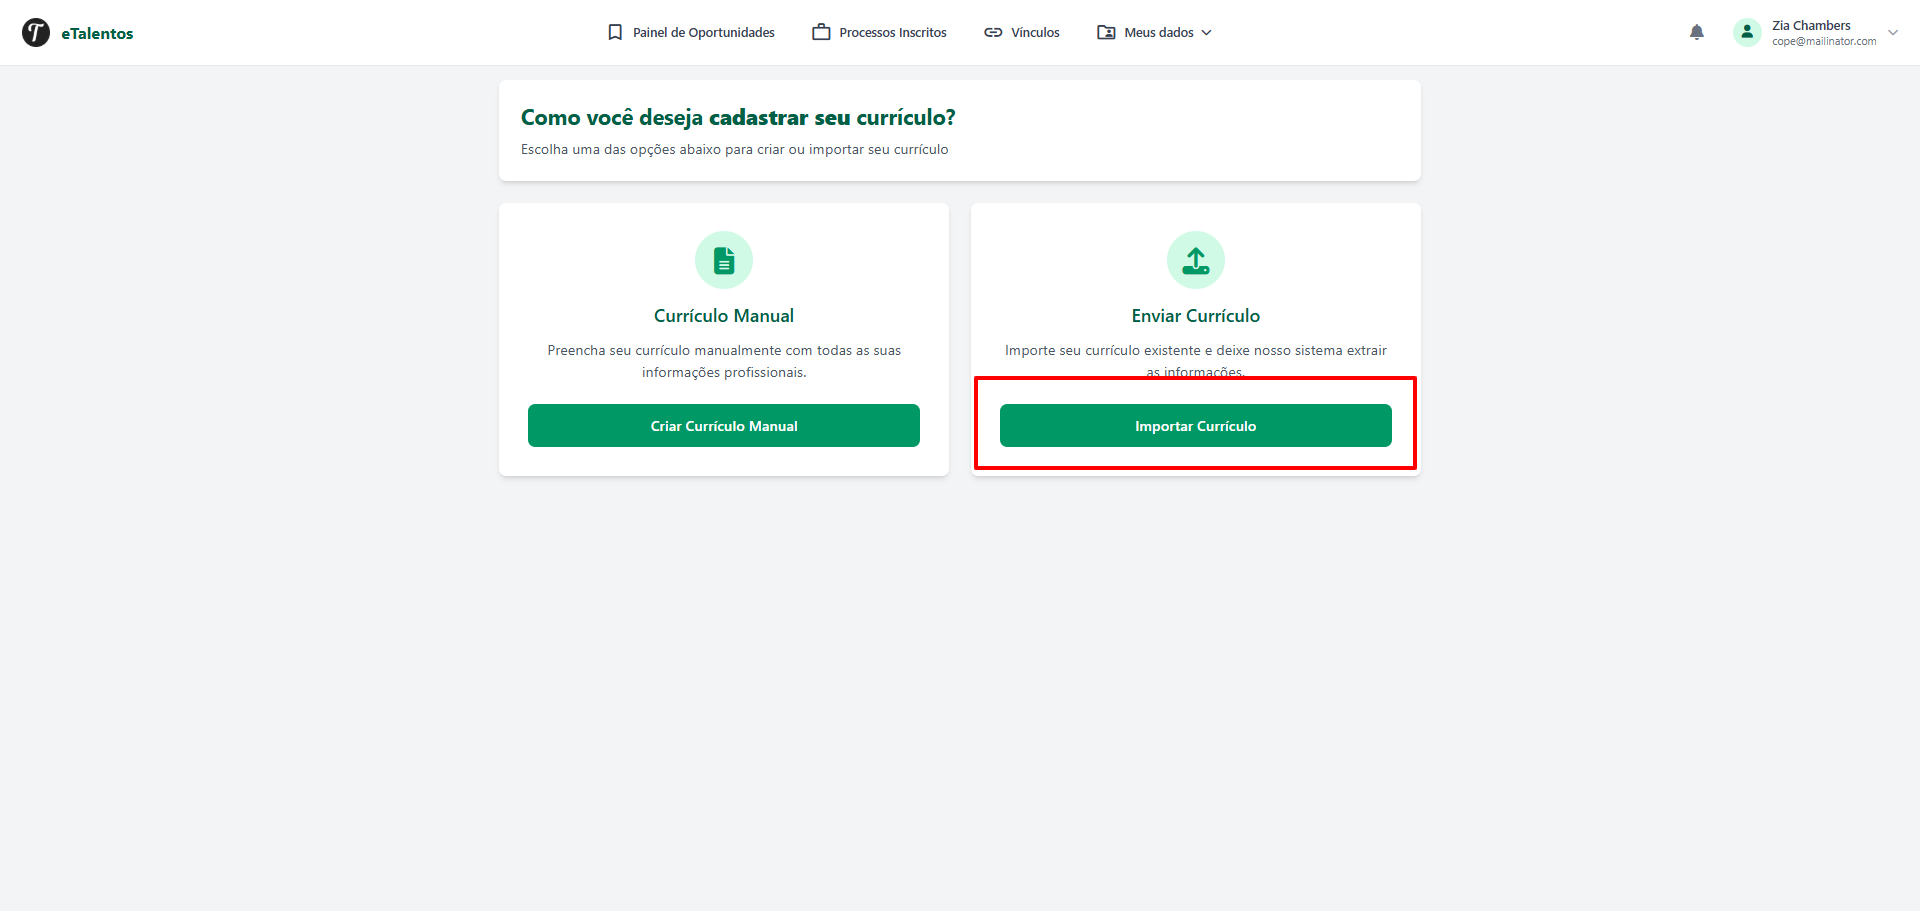1920x911 pixels.
Task: Click the bookmark icon beside Painel de Oportunidades
Action: pyautogui.click(x=615, y=33)
